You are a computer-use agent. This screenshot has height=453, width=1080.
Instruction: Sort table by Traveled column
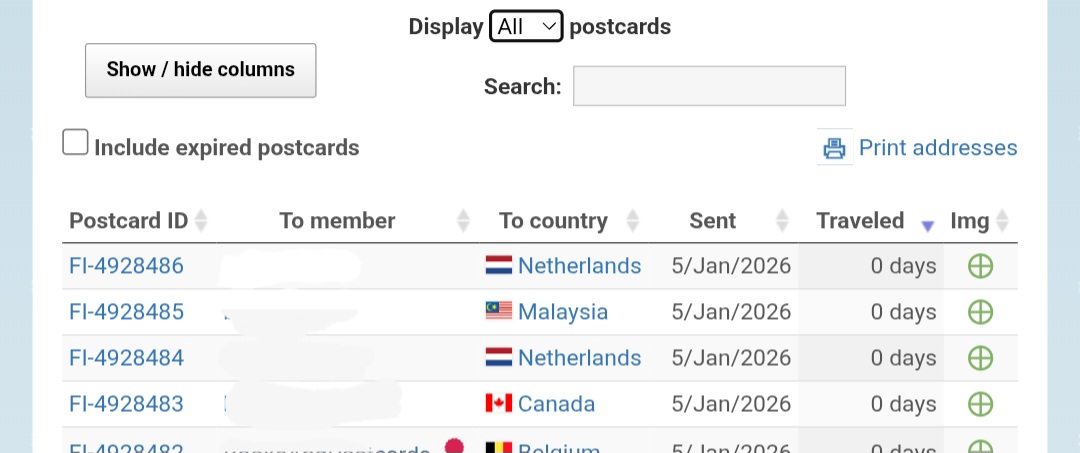(x=860, y=221)
